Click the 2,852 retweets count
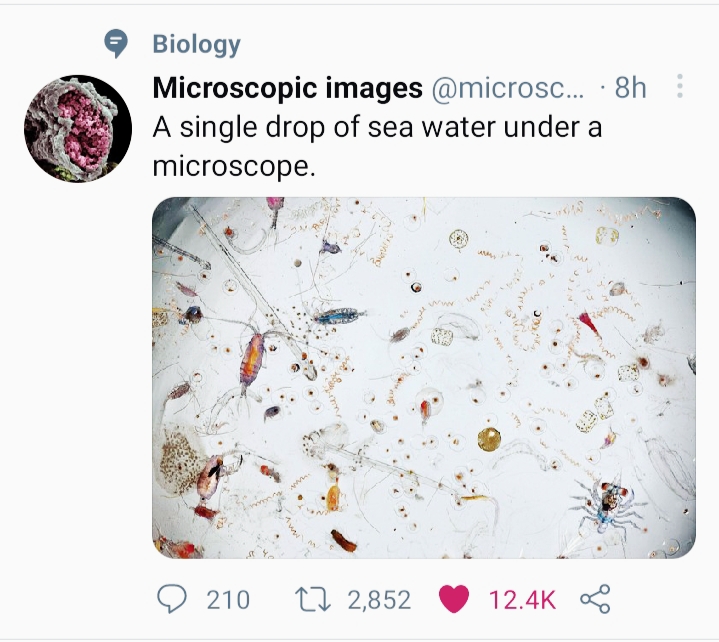This screenshot has height=642, width=719. tap(379, 599)
